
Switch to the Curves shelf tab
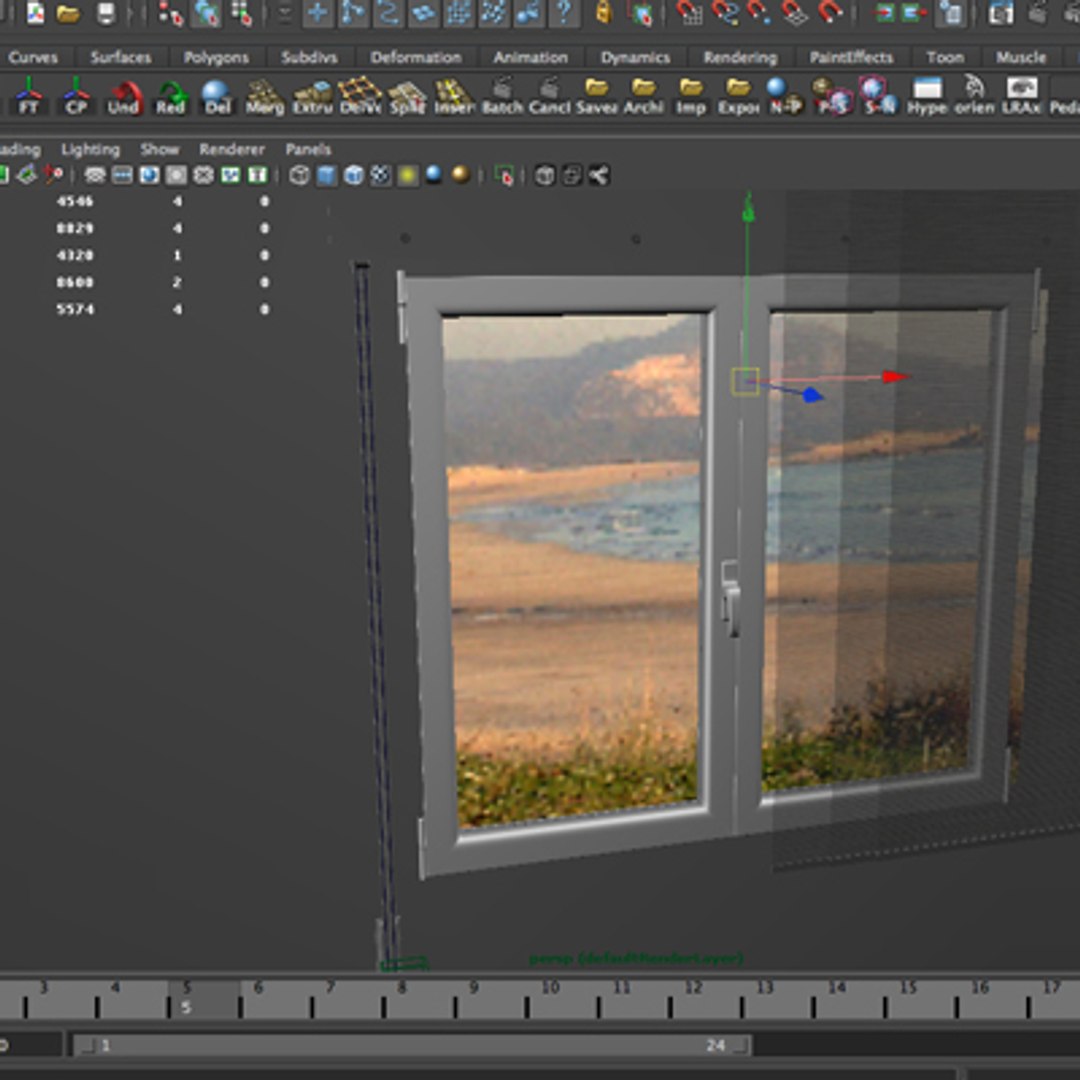[33, 57]
